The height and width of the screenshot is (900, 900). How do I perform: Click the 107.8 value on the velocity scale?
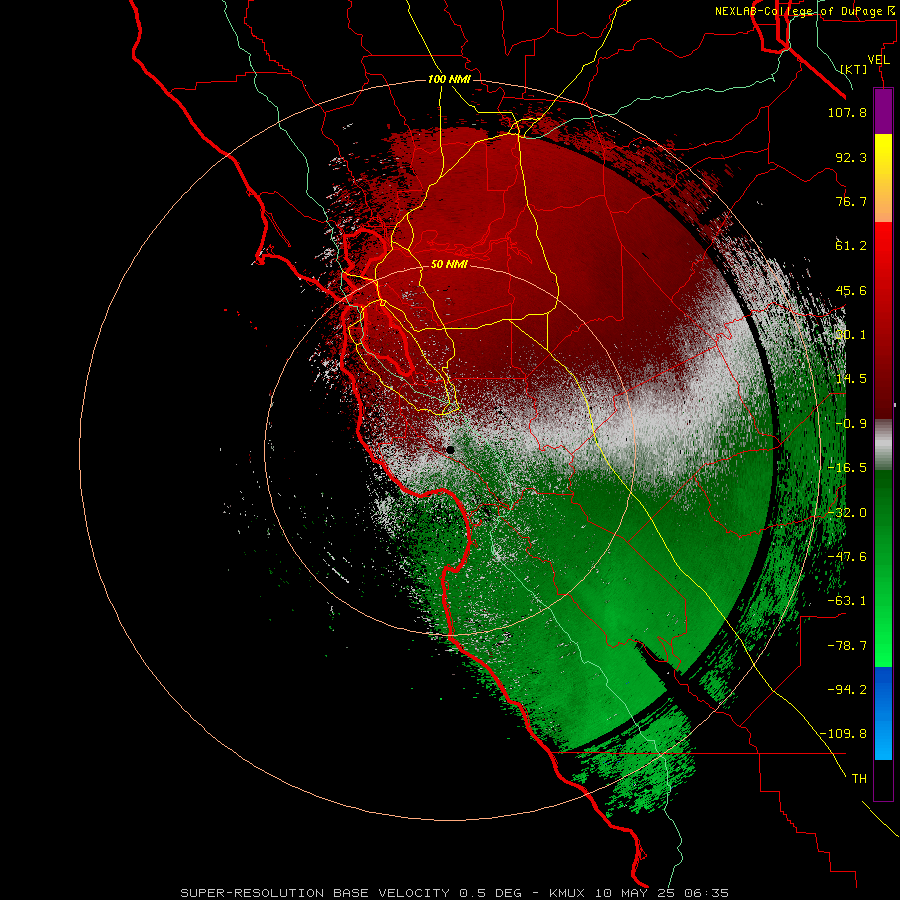847,112
